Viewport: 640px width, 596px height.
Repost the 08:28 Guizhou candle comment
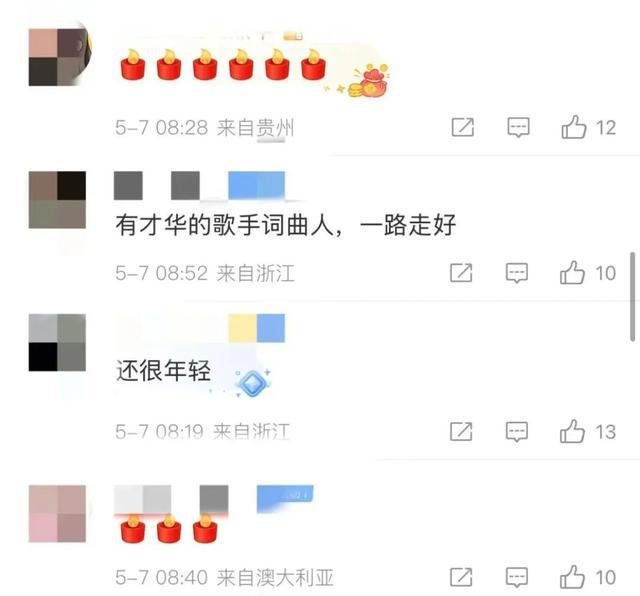[463, 127]
